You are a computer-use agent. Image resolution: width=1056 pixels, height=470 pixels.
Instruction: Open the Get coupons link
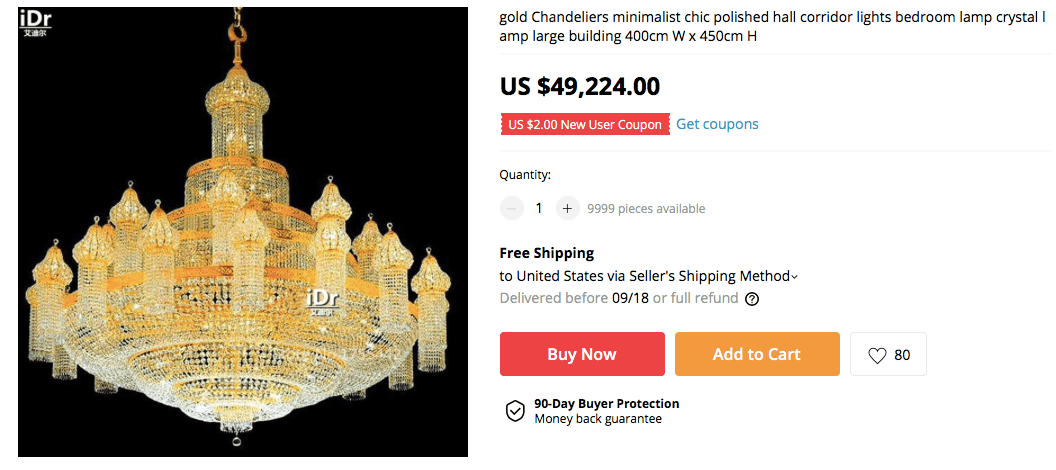point(717,124)
